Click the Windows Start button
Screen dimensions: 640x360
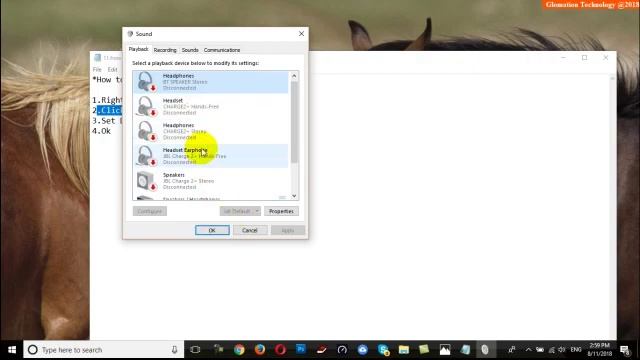click(11, 350)
